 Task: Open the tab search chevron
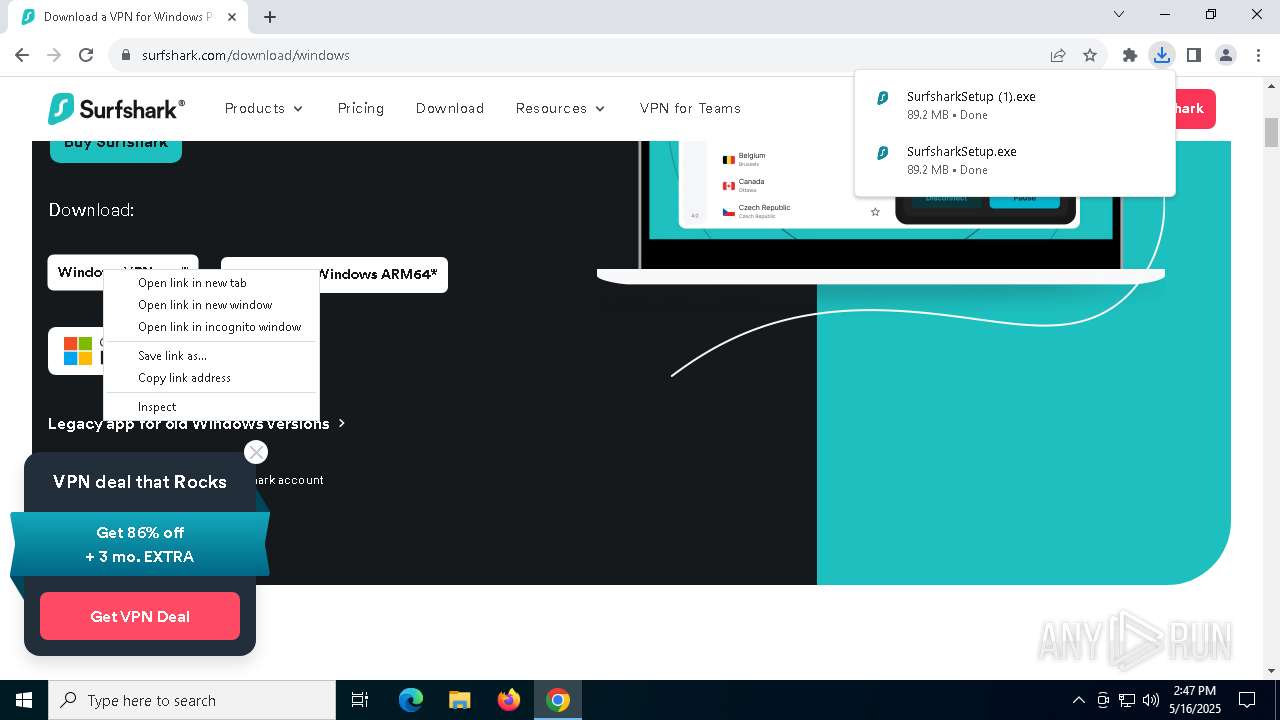coord(1119,15)
